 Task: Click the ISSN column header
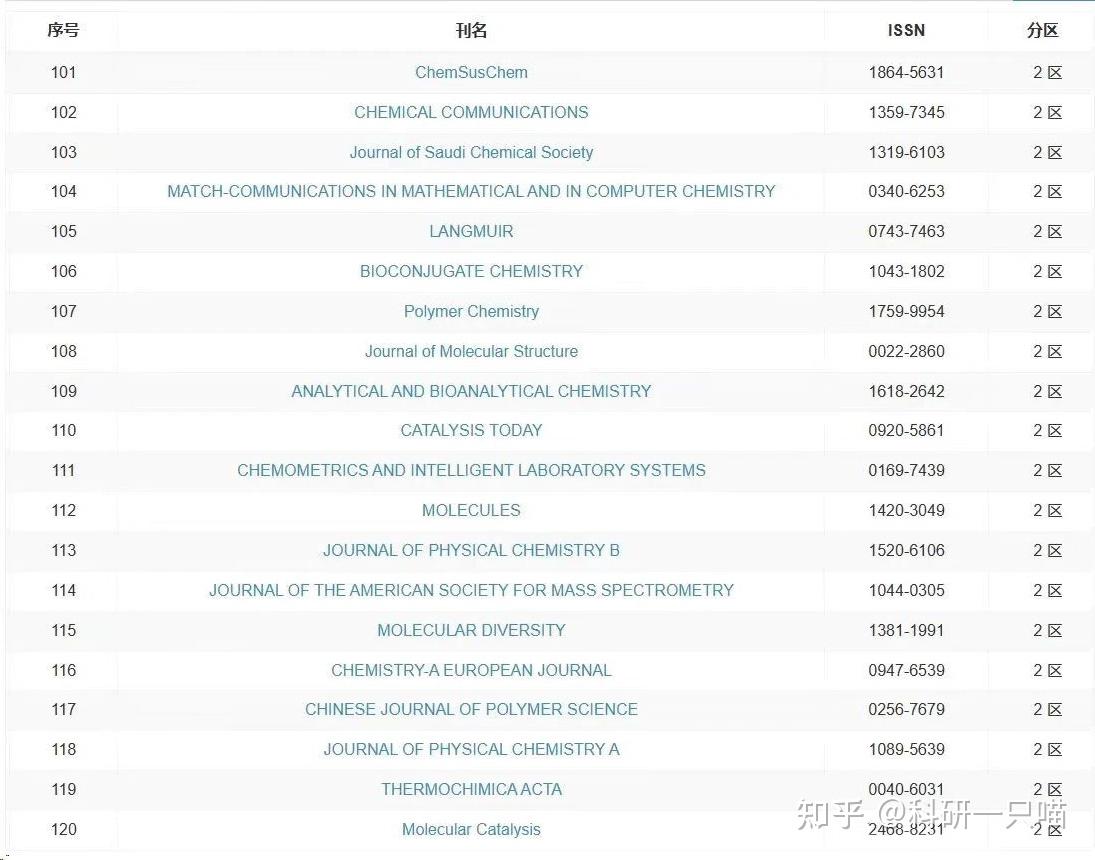[906, 30]
